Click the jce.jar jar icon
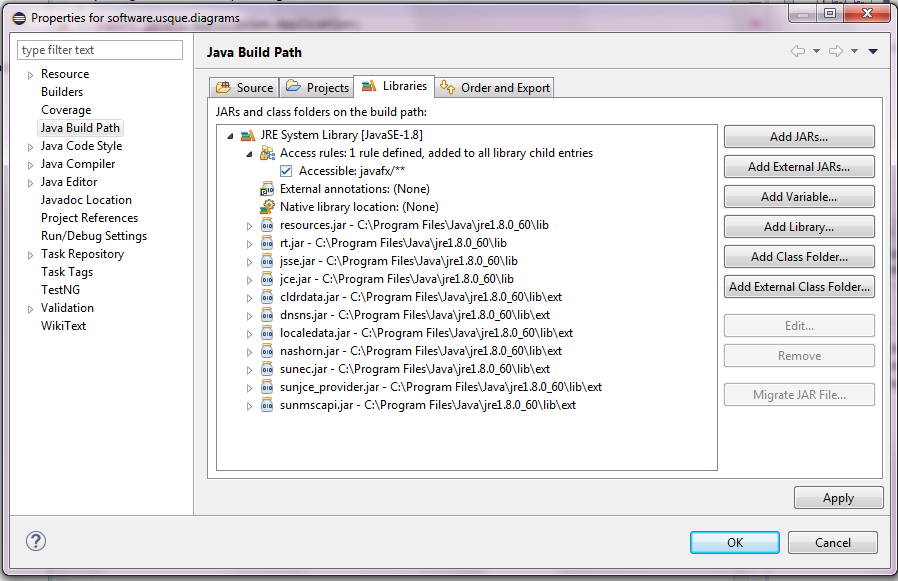The image size is (898, 581). (x=267, y=279)
